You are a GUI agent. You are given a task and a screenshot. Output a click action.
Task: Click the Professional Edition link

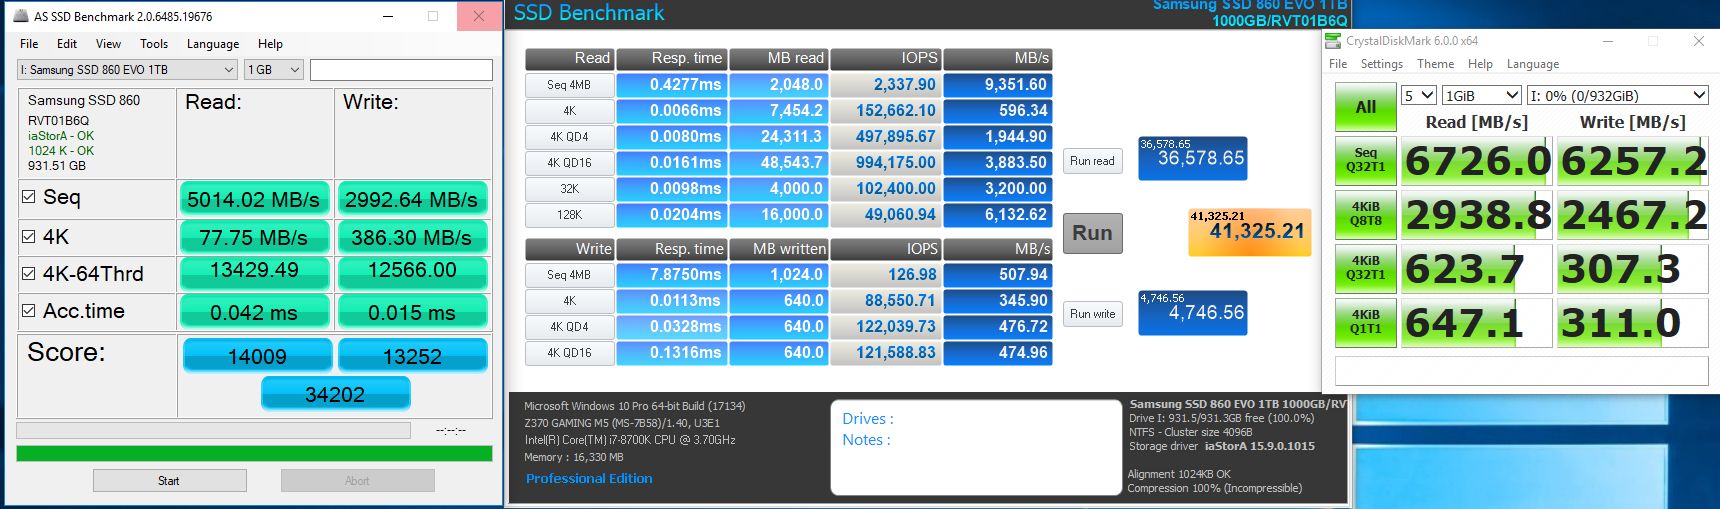(589, 479)
